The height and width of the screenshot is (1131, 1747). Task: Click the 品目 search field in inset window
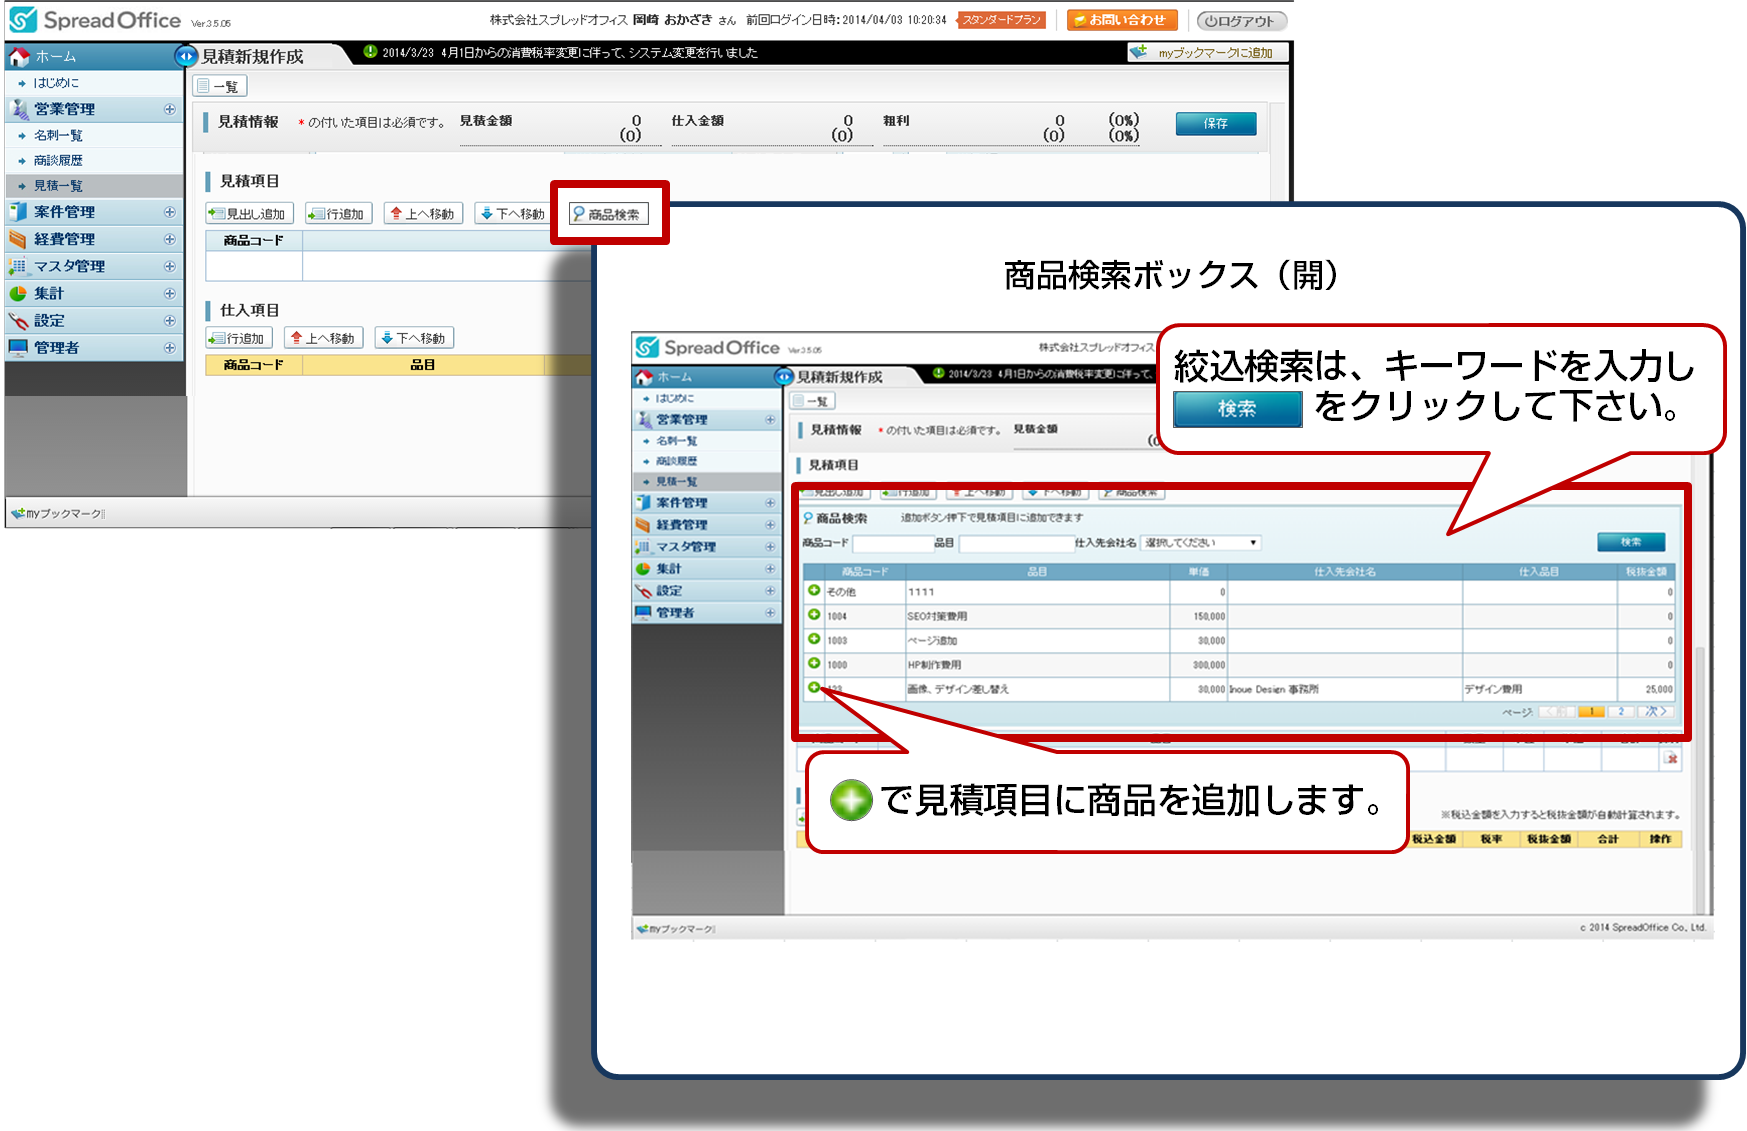point(1016,543)
